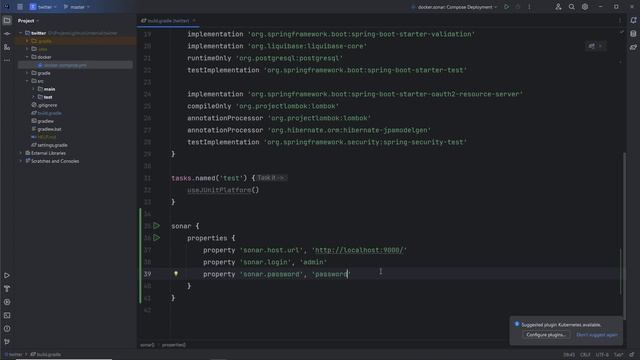The height and width of the screenshot is (360, 640).
Task: Toggle Project tool window icon
Action: click(x=7, y=20)
